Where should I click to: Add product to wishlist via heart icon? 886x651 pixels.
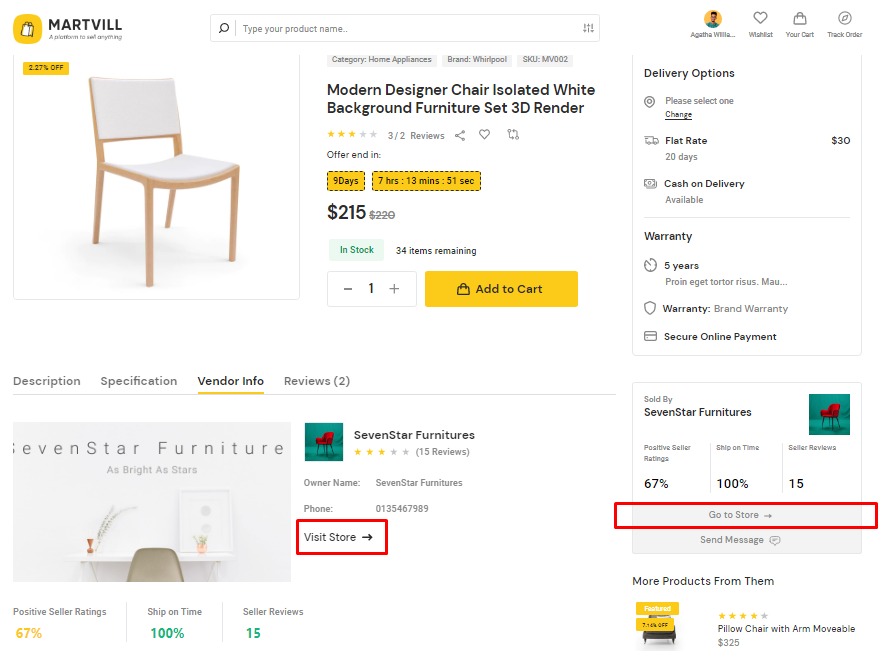tap(485, 135)
